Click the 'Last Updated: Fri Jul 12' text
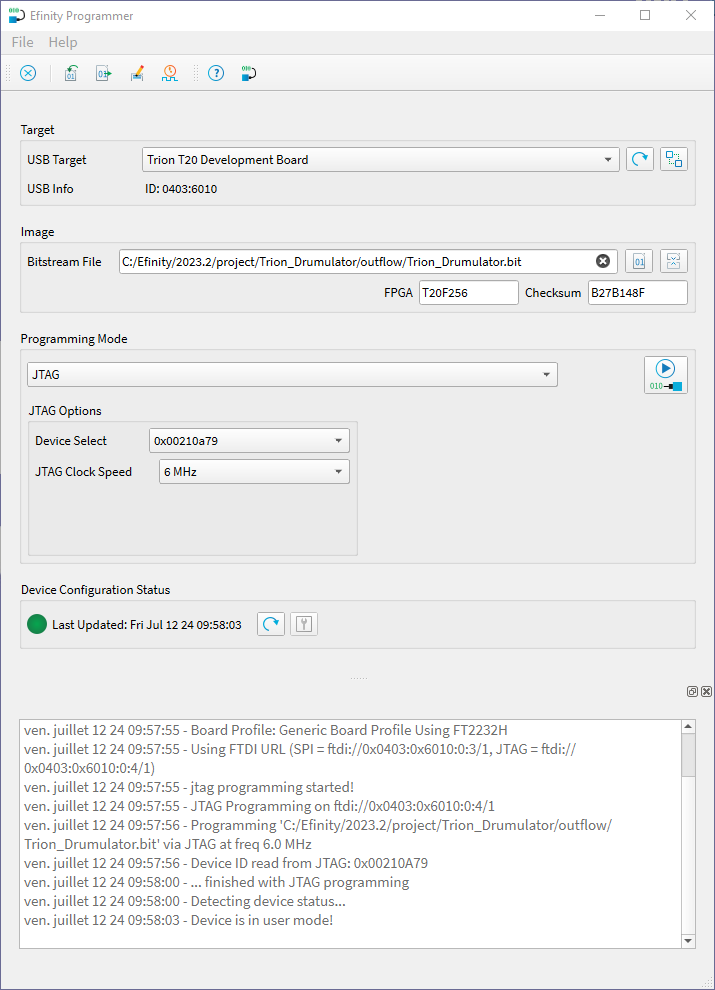Screen dimensions: 715x990 pos(147,624)
